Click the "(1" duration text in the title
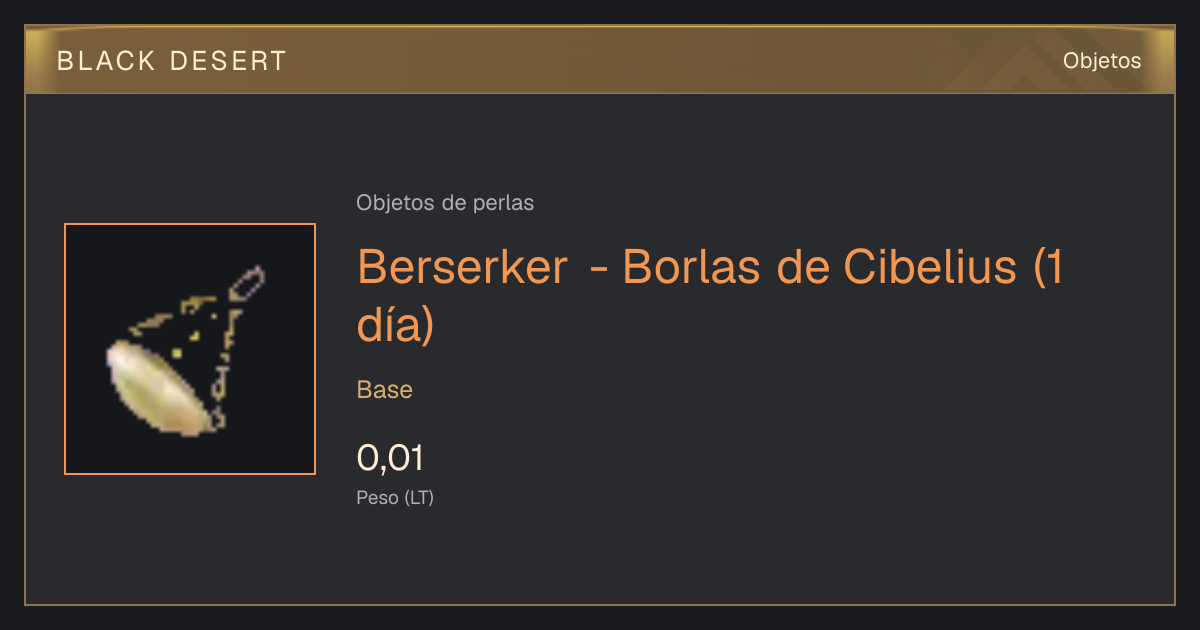The width and height of the screenshot is (1200, 630). pyautogui.click(x=1046, y=268)
